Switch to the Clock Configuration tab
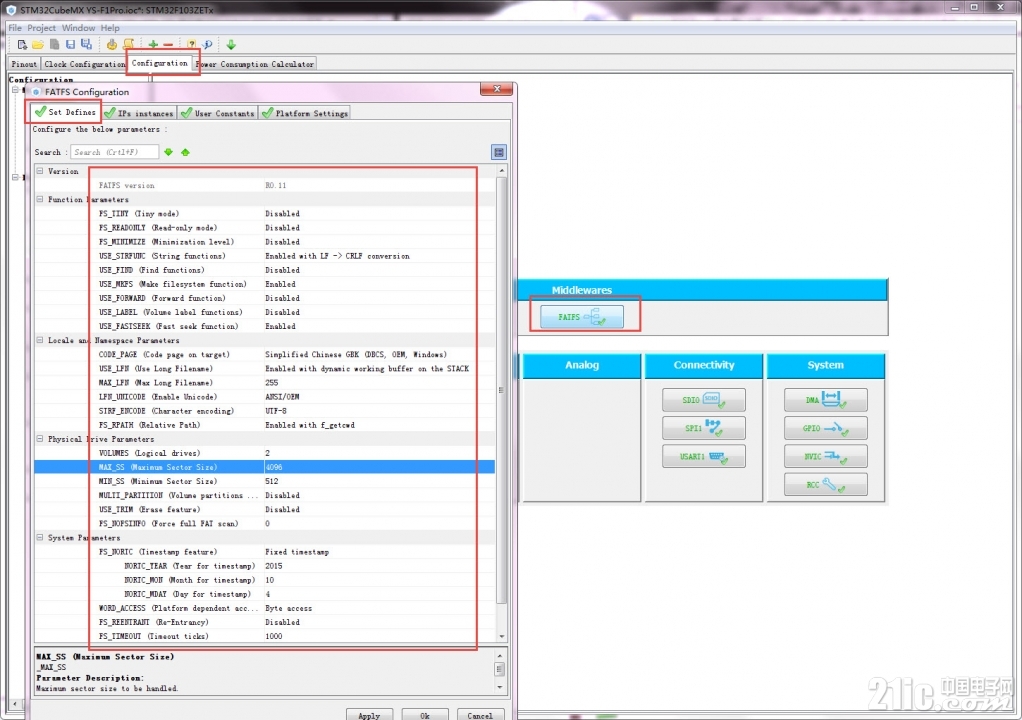This screenshot has width=1022, height=720. 84,64
